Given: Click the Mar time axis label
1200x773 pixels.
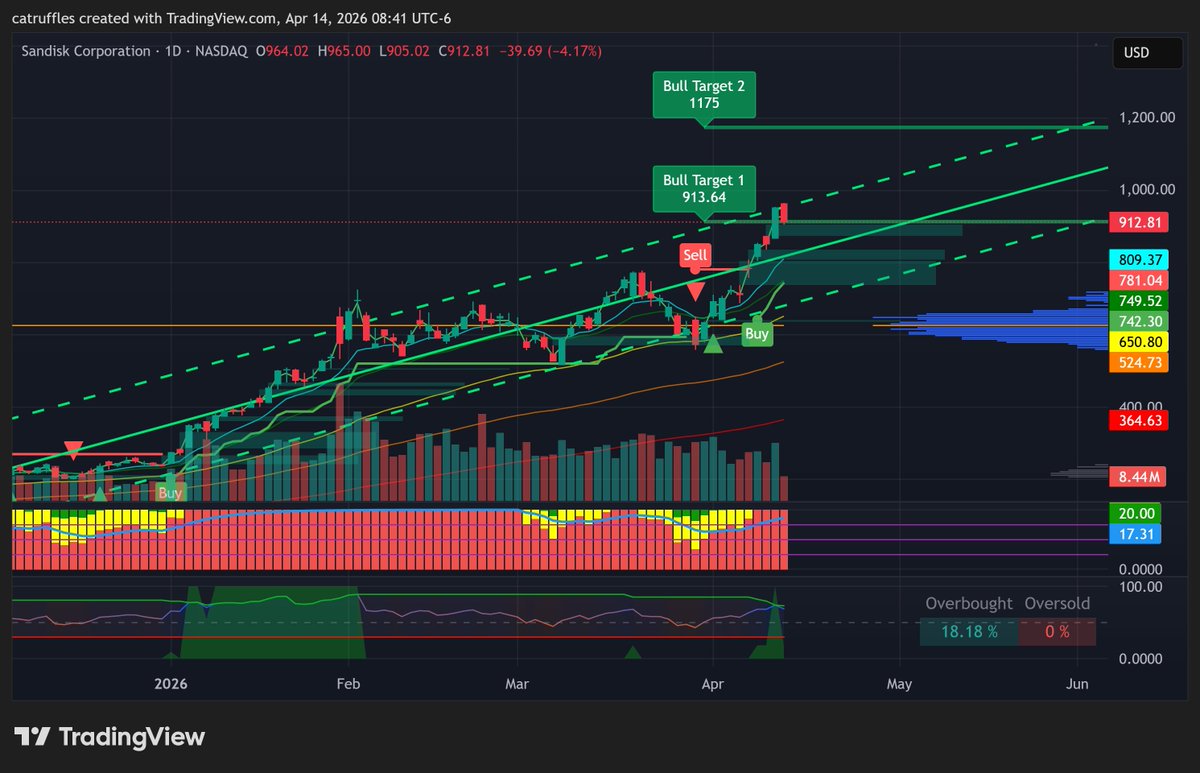Looking at the screenshot, I should coord(518,685).
